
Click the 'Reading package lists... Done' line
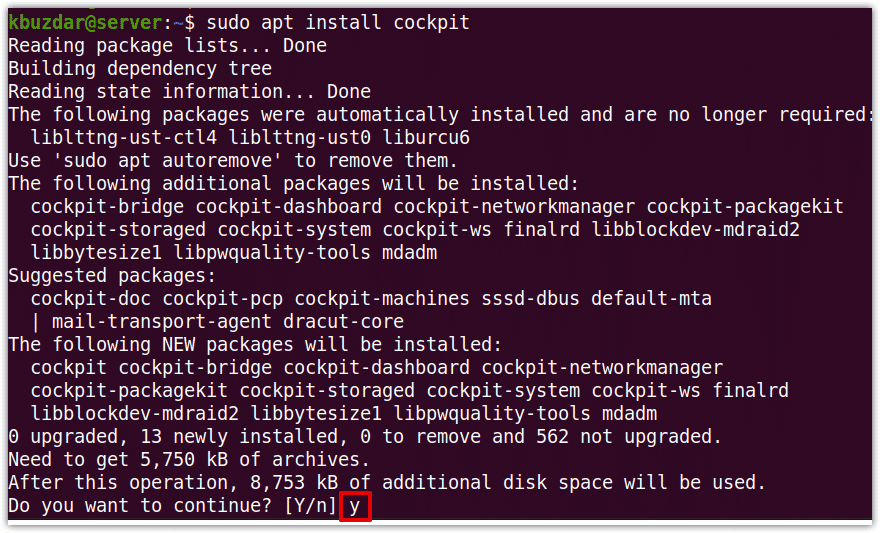(x=167, y=45)
